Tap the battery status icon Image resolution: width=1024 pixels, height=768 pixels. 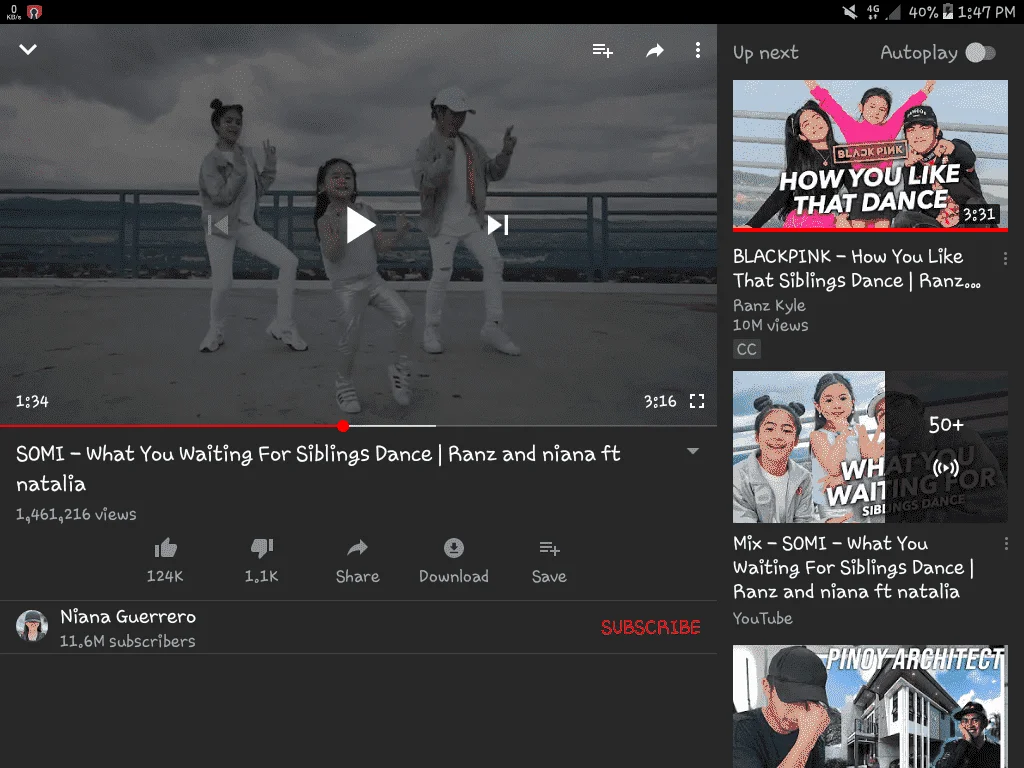948,12
